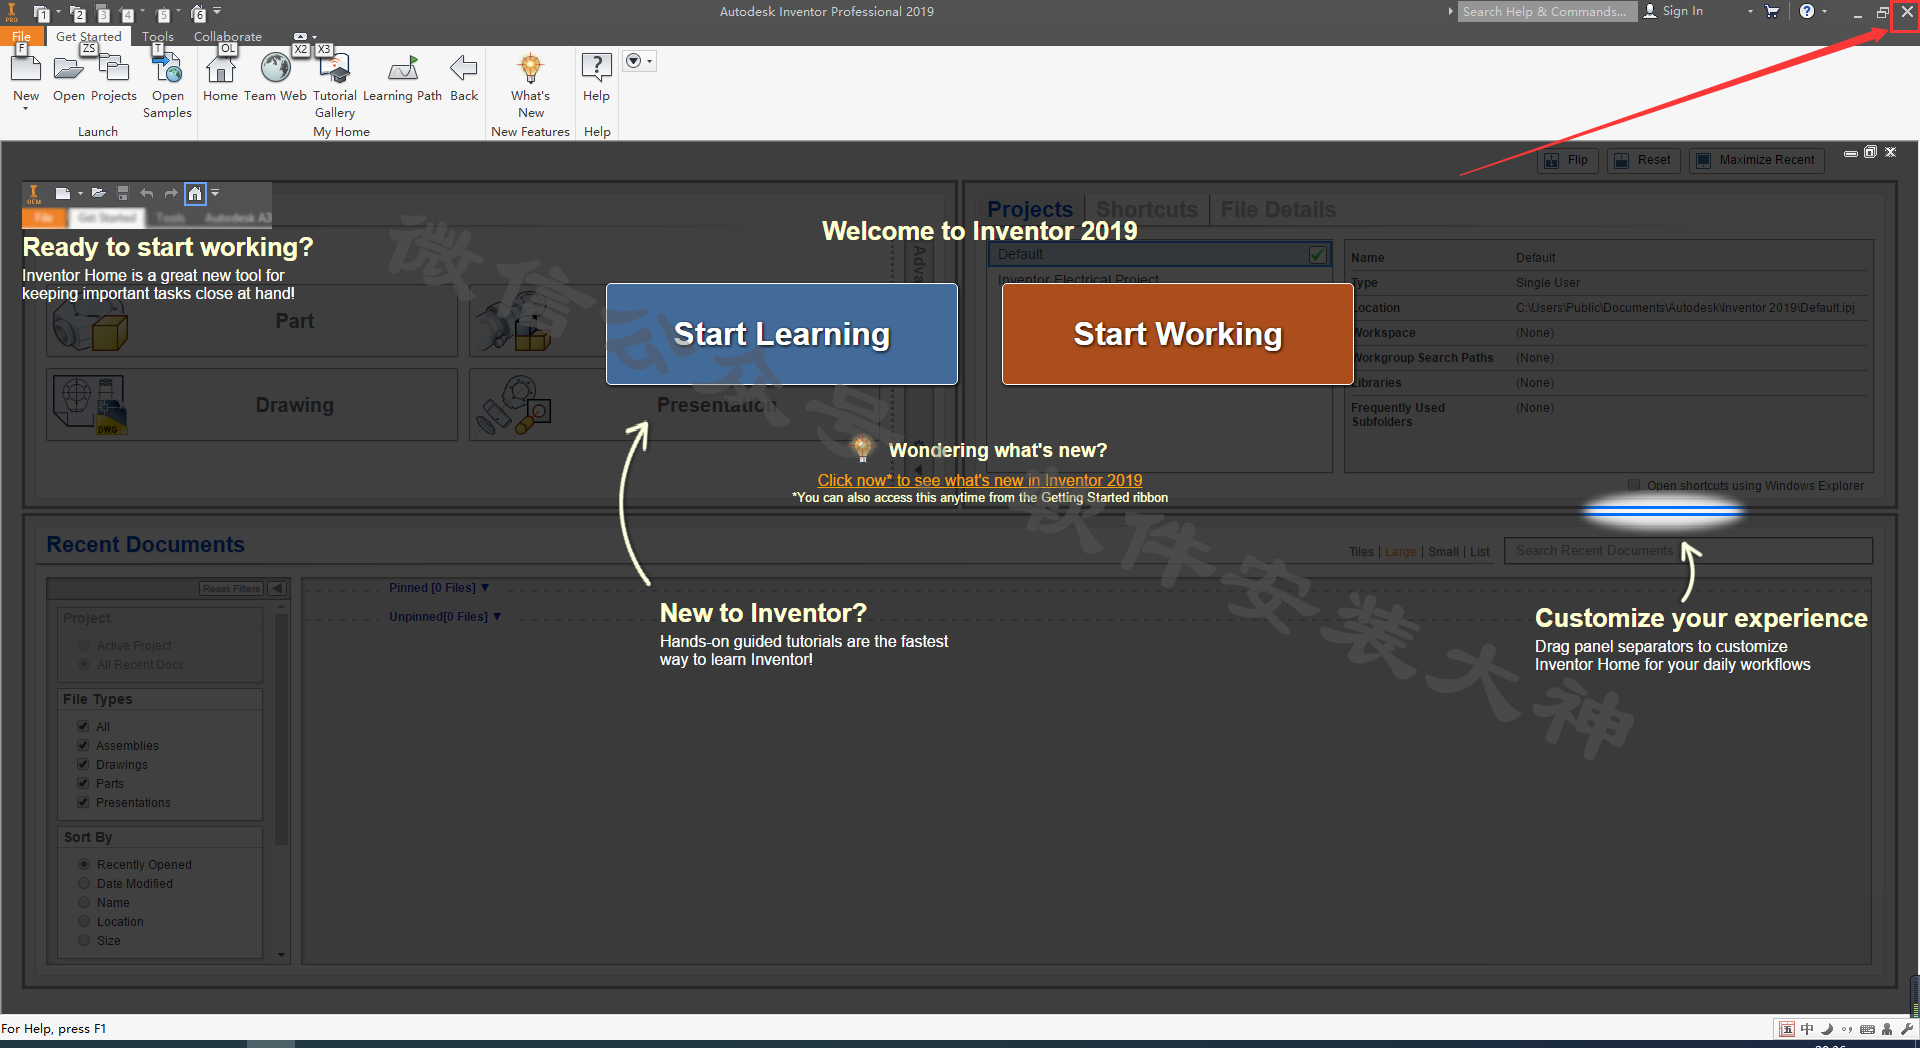Toggle the All file types checkbox
The image size is (1920, 1048).
point(83,727)
